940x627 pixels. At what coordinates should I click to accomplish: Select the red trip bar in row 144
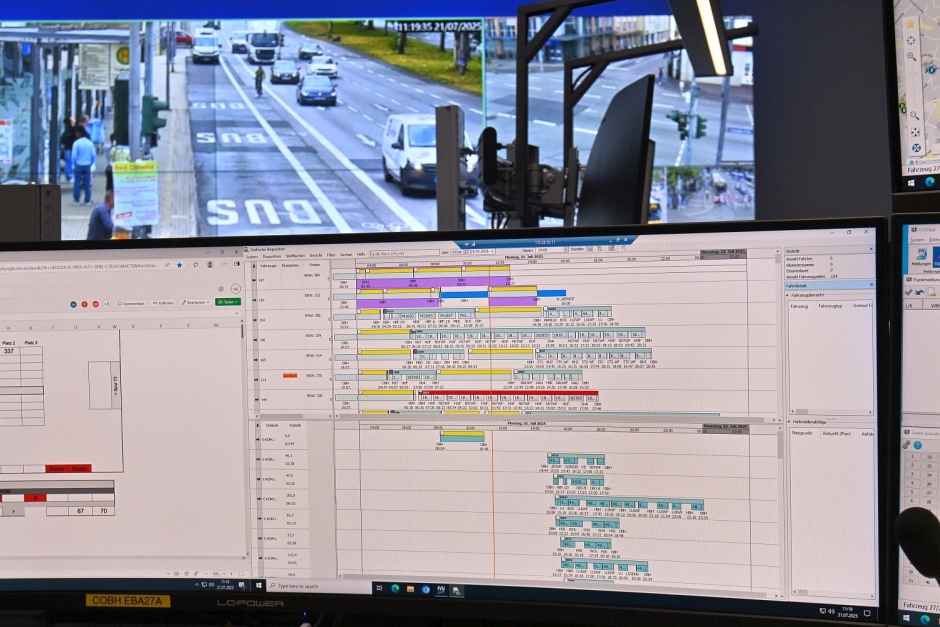click(508, 393)
